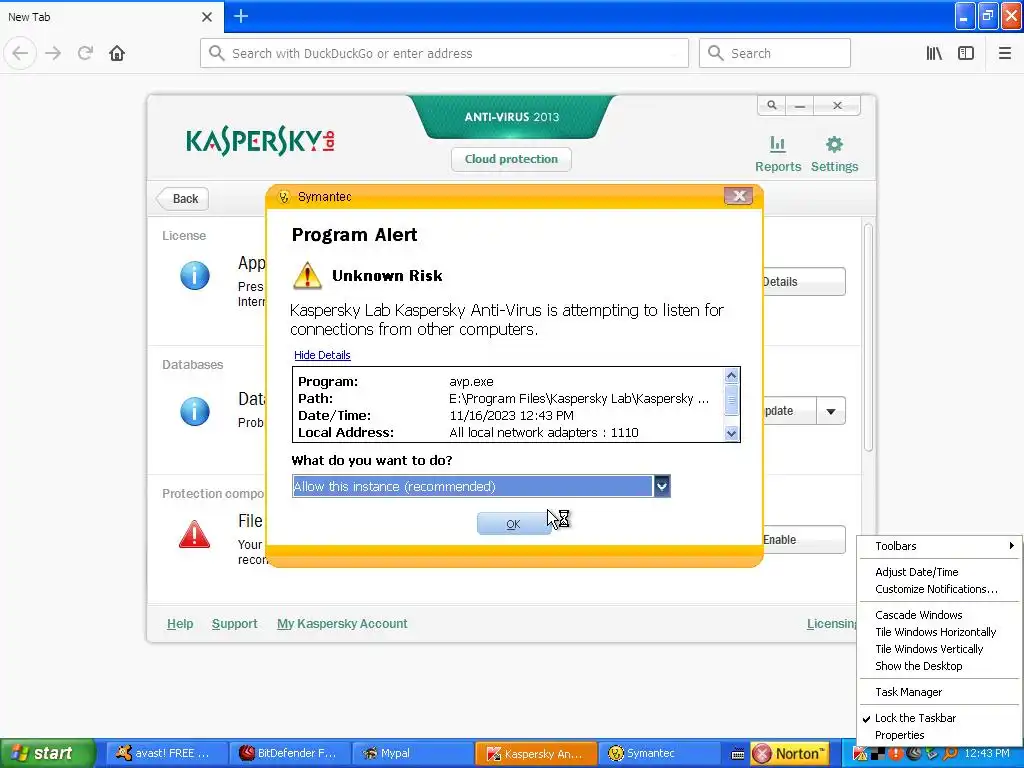Click the on-screen keyboard taskbar icon
This screenshot has height=768, width=1024.
[x=737, y=754]
